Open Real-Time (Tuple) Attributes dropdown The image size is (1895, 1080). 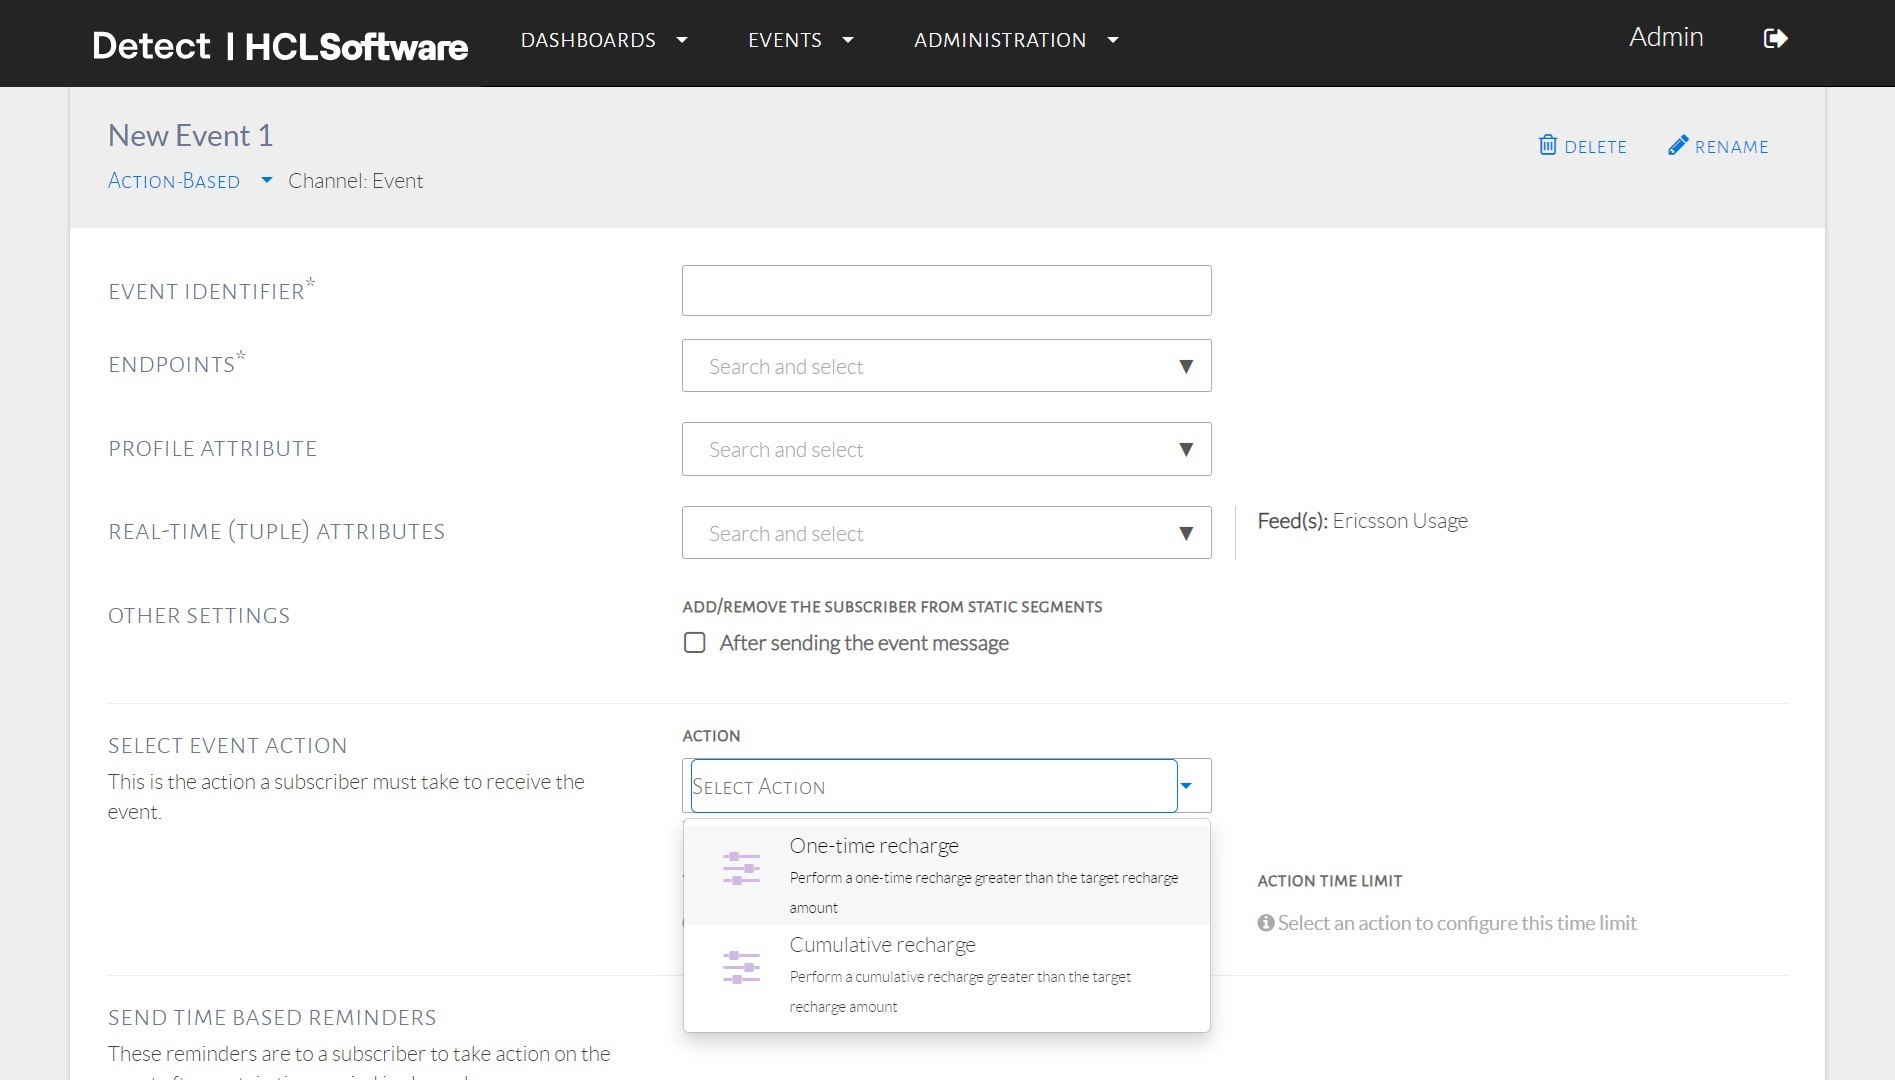pos(1185,533)
